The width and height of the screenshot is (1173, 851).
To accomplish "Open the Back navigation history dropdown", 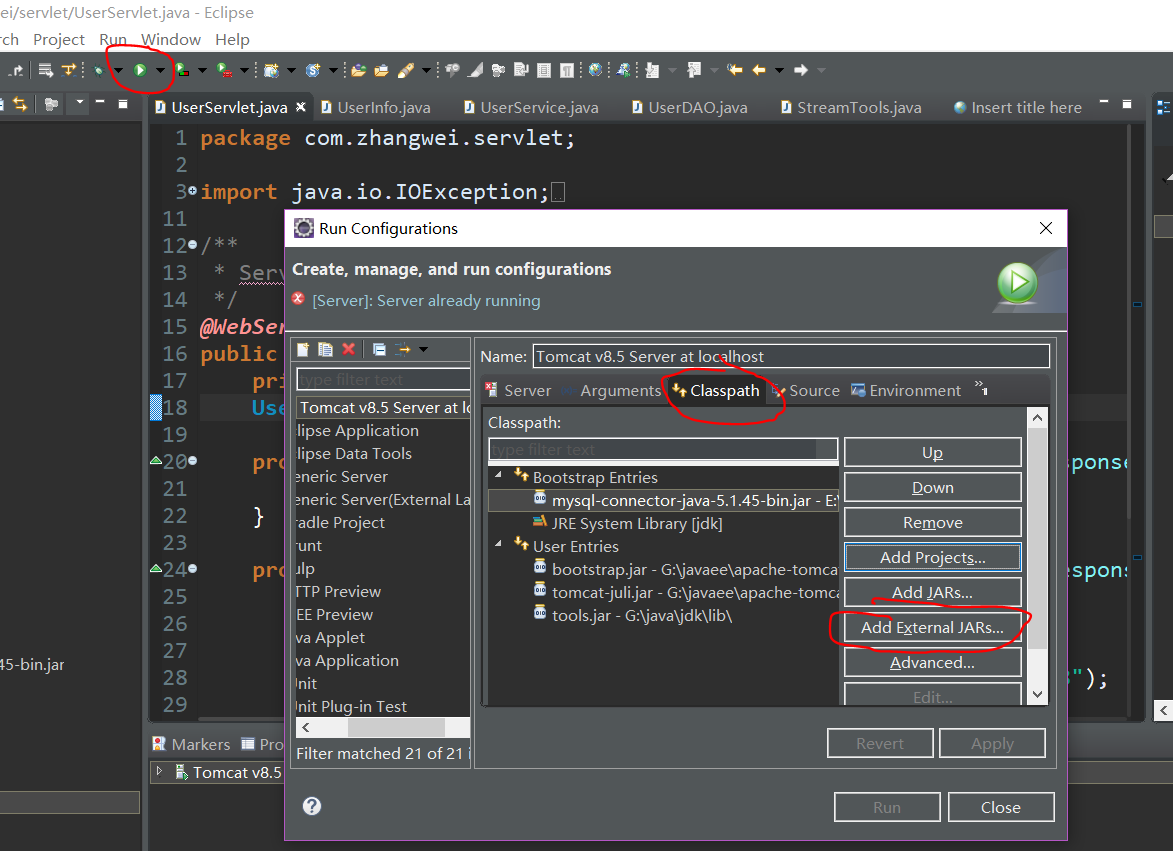I will pyautogui.click(x=780, y=70).
